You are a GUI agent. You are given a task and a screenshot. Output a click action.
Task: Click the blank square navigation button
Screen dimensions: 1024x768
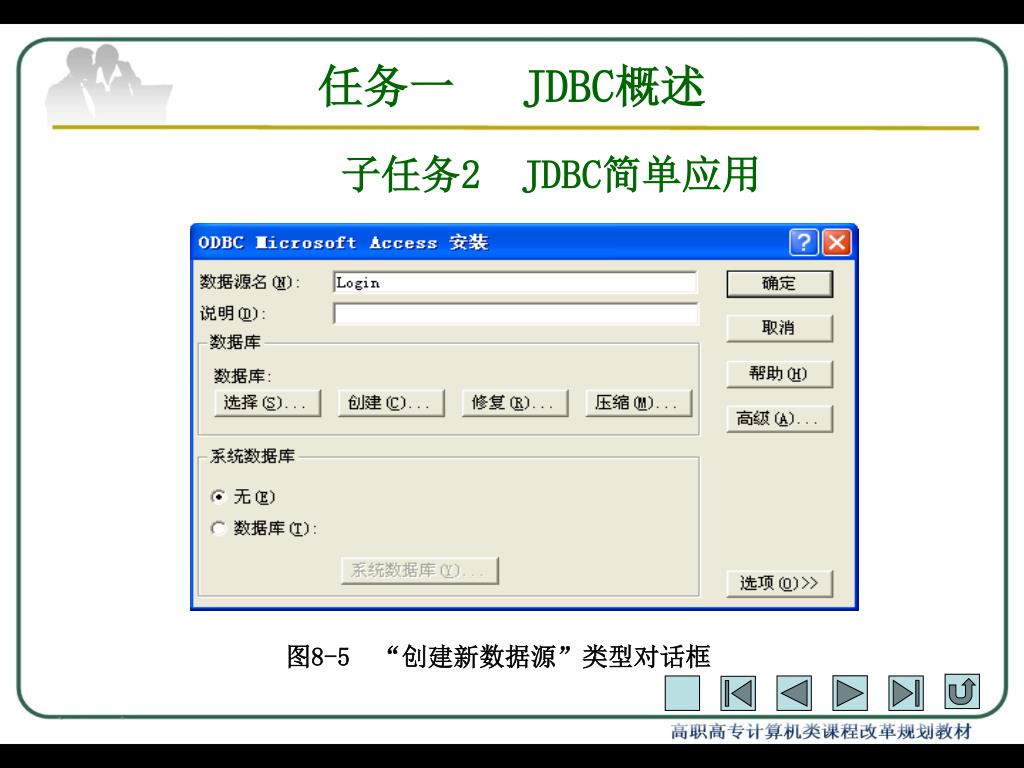point(682,693)
